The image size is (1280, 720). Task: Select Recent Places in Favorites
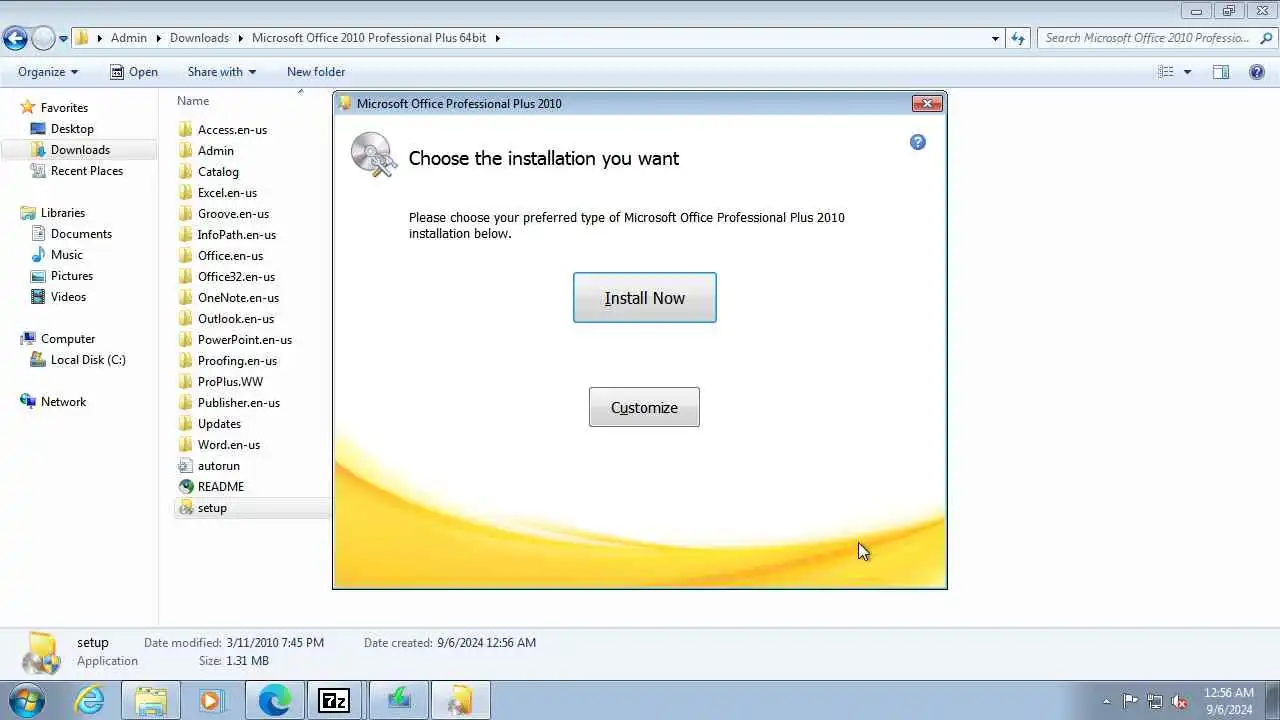87,171
